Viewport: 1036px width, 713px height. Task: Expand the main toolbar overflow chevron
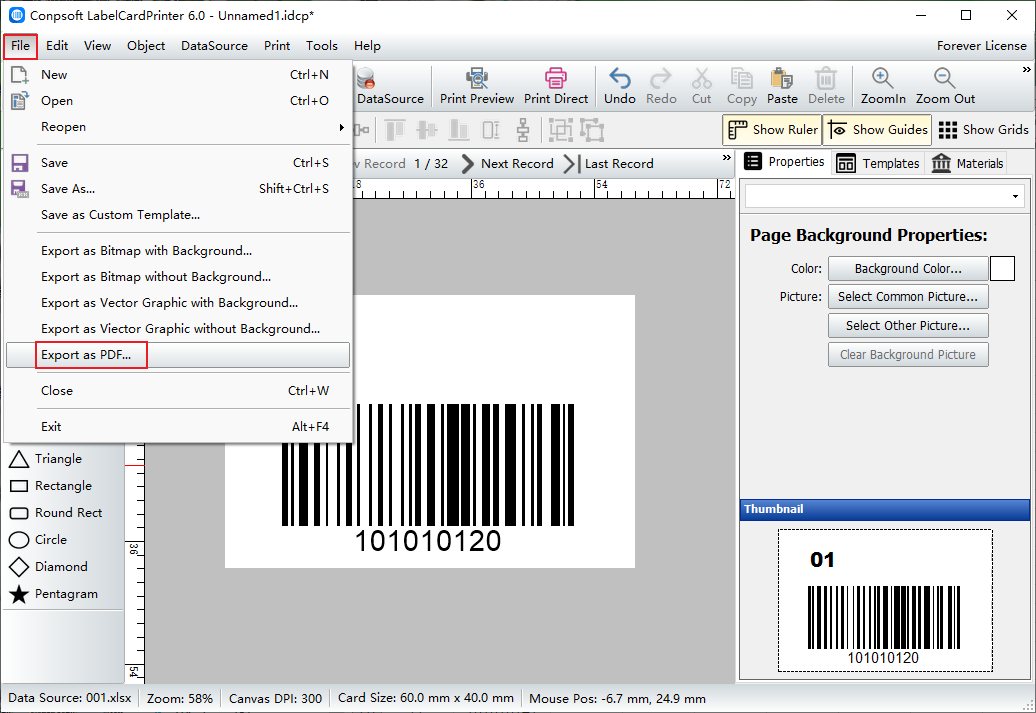pos(1026,69)
